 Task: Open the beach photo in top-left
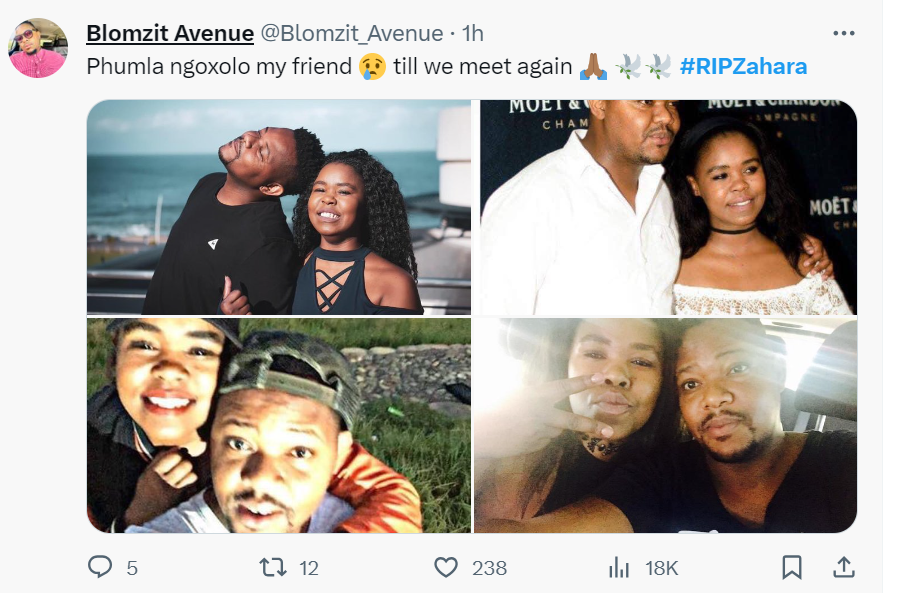[x=278, y=207]
